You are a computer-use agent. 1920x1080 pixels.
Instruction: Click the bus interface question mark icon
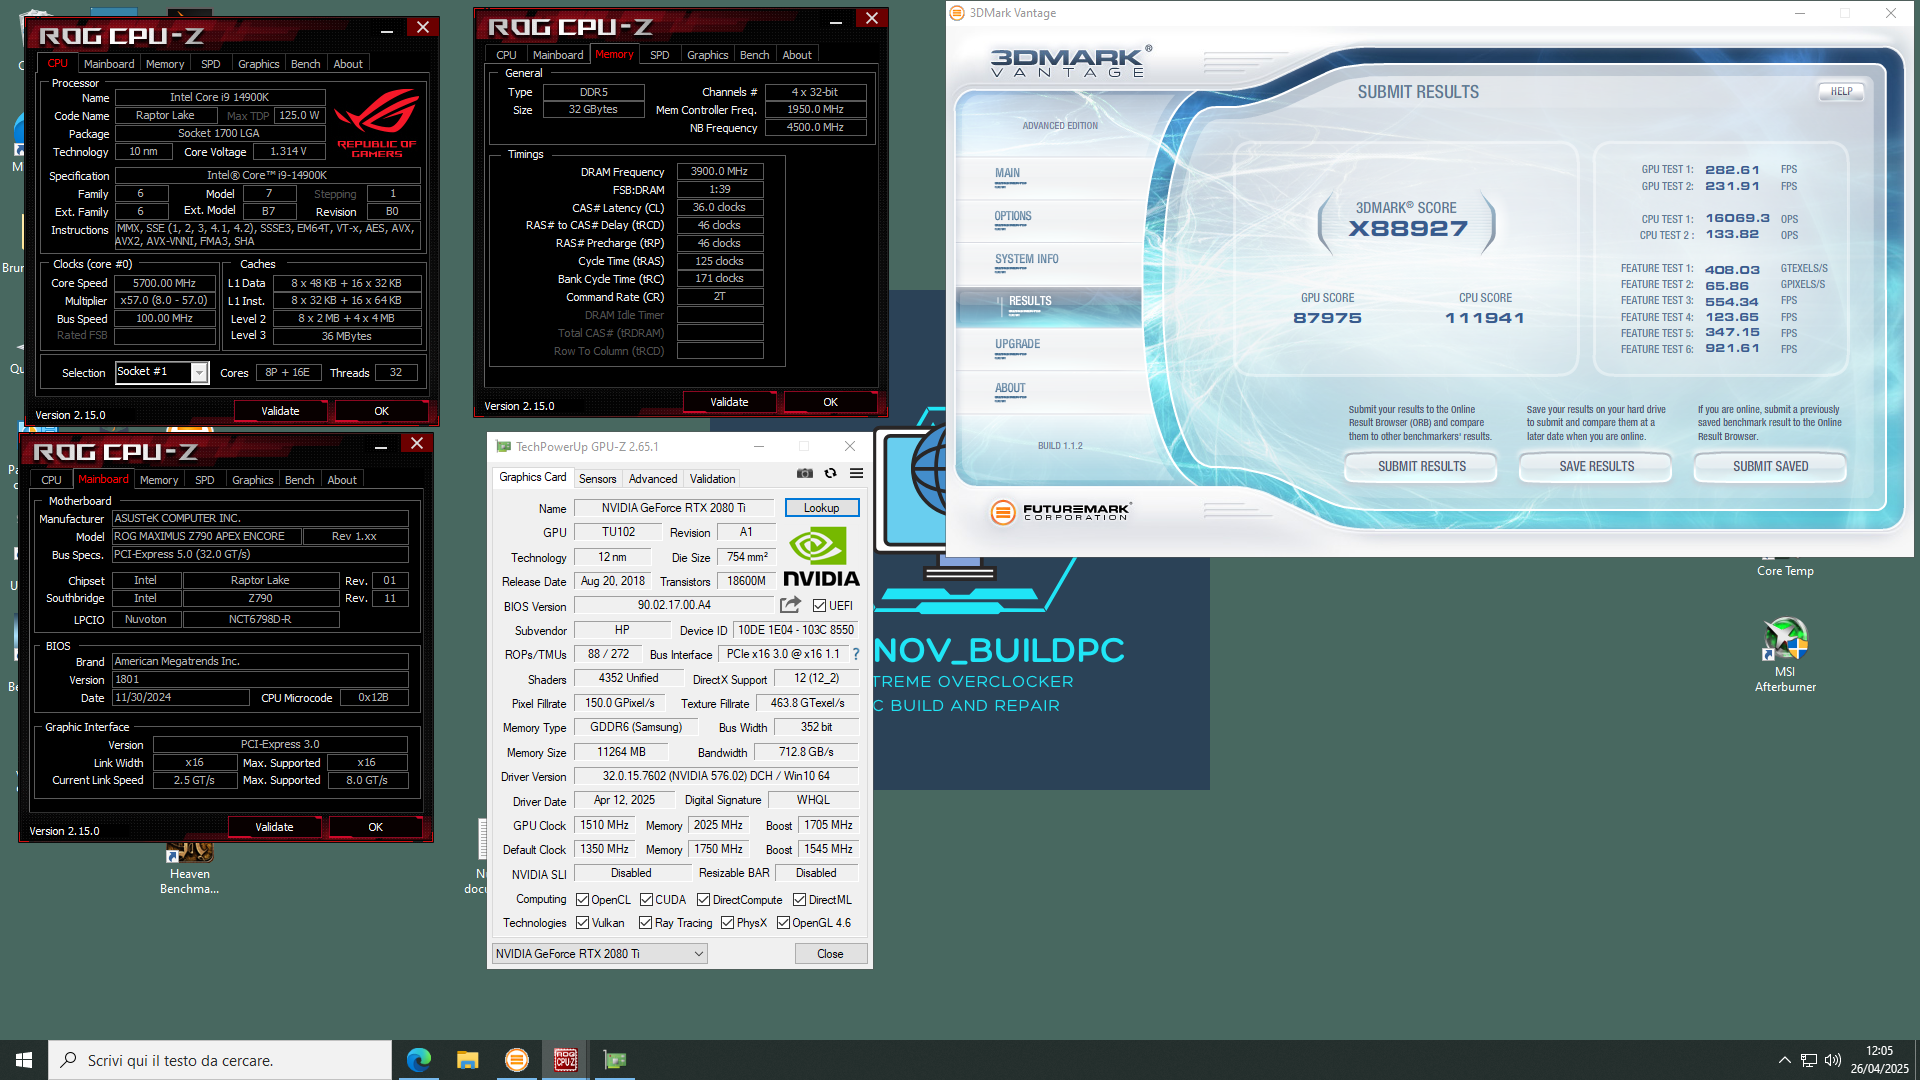click(856, 654)
